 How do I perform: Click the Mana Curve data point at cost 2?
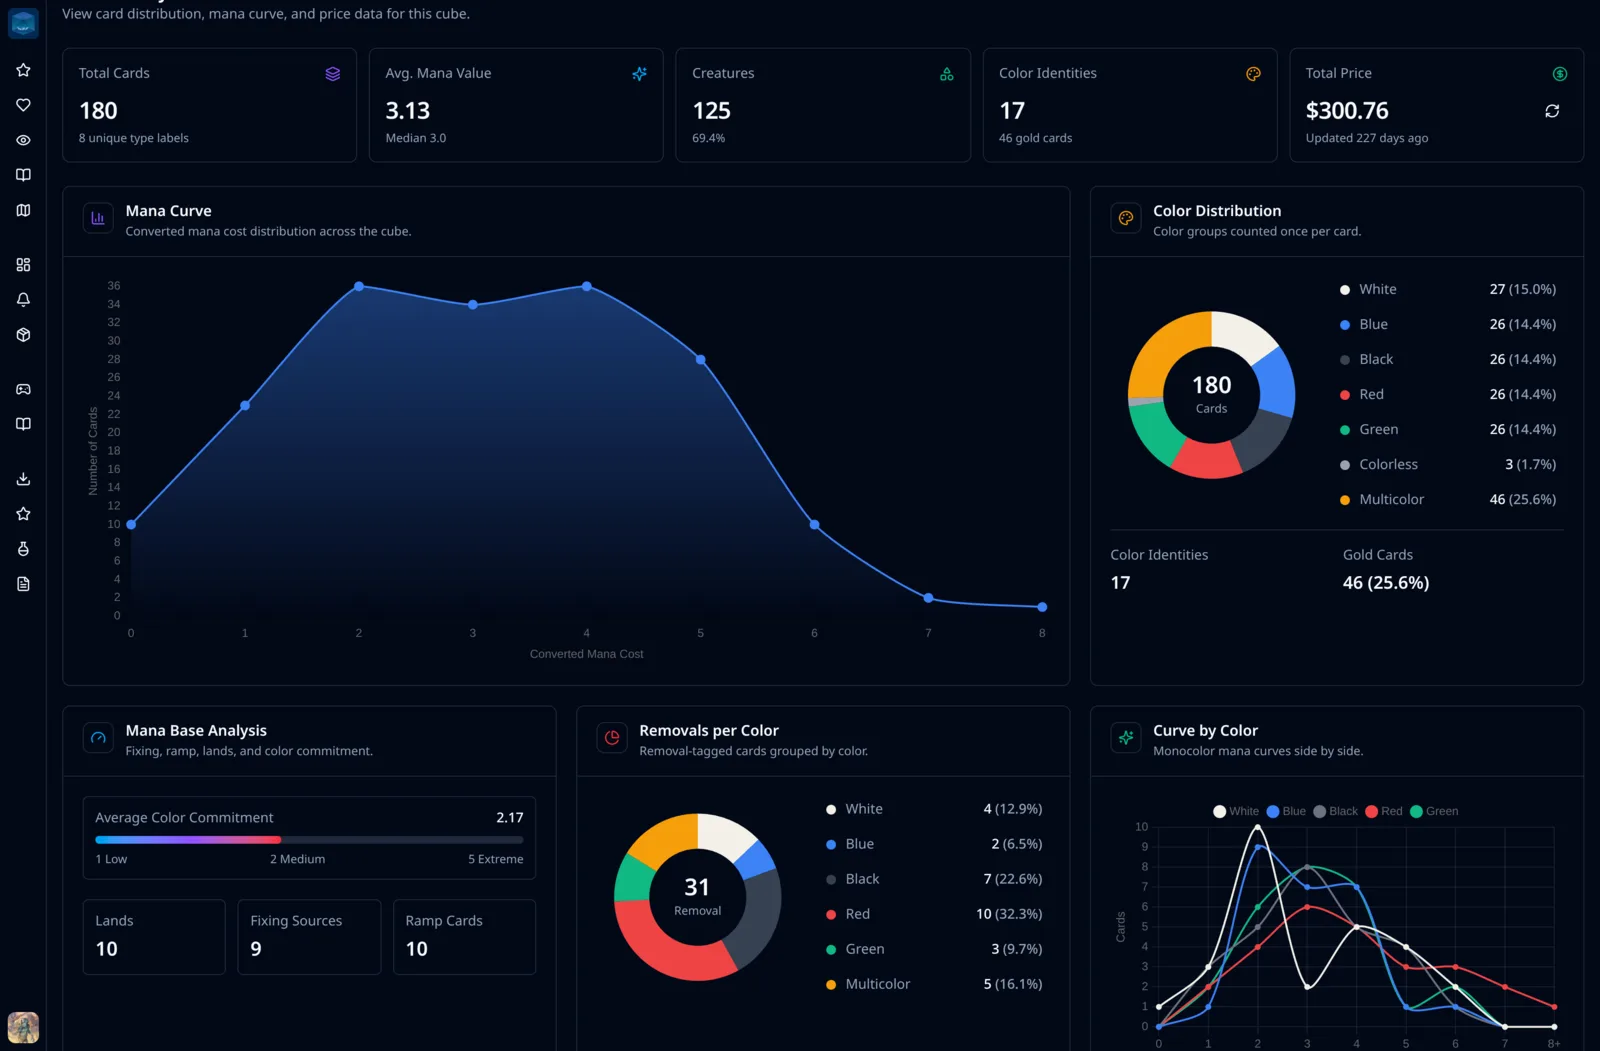click(359, 287)
